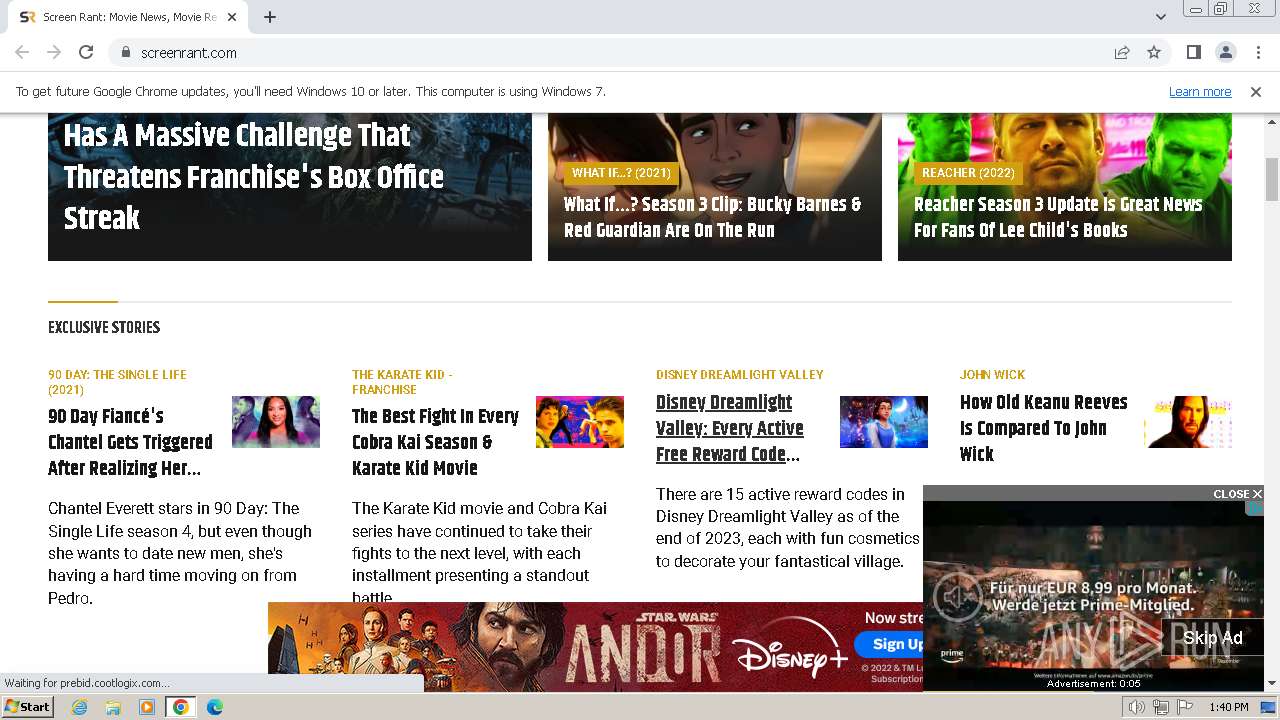Click the taskbar clock showing 1:40 PM
Screen dimensions: 1280x720
click(x=1229, y=707)
